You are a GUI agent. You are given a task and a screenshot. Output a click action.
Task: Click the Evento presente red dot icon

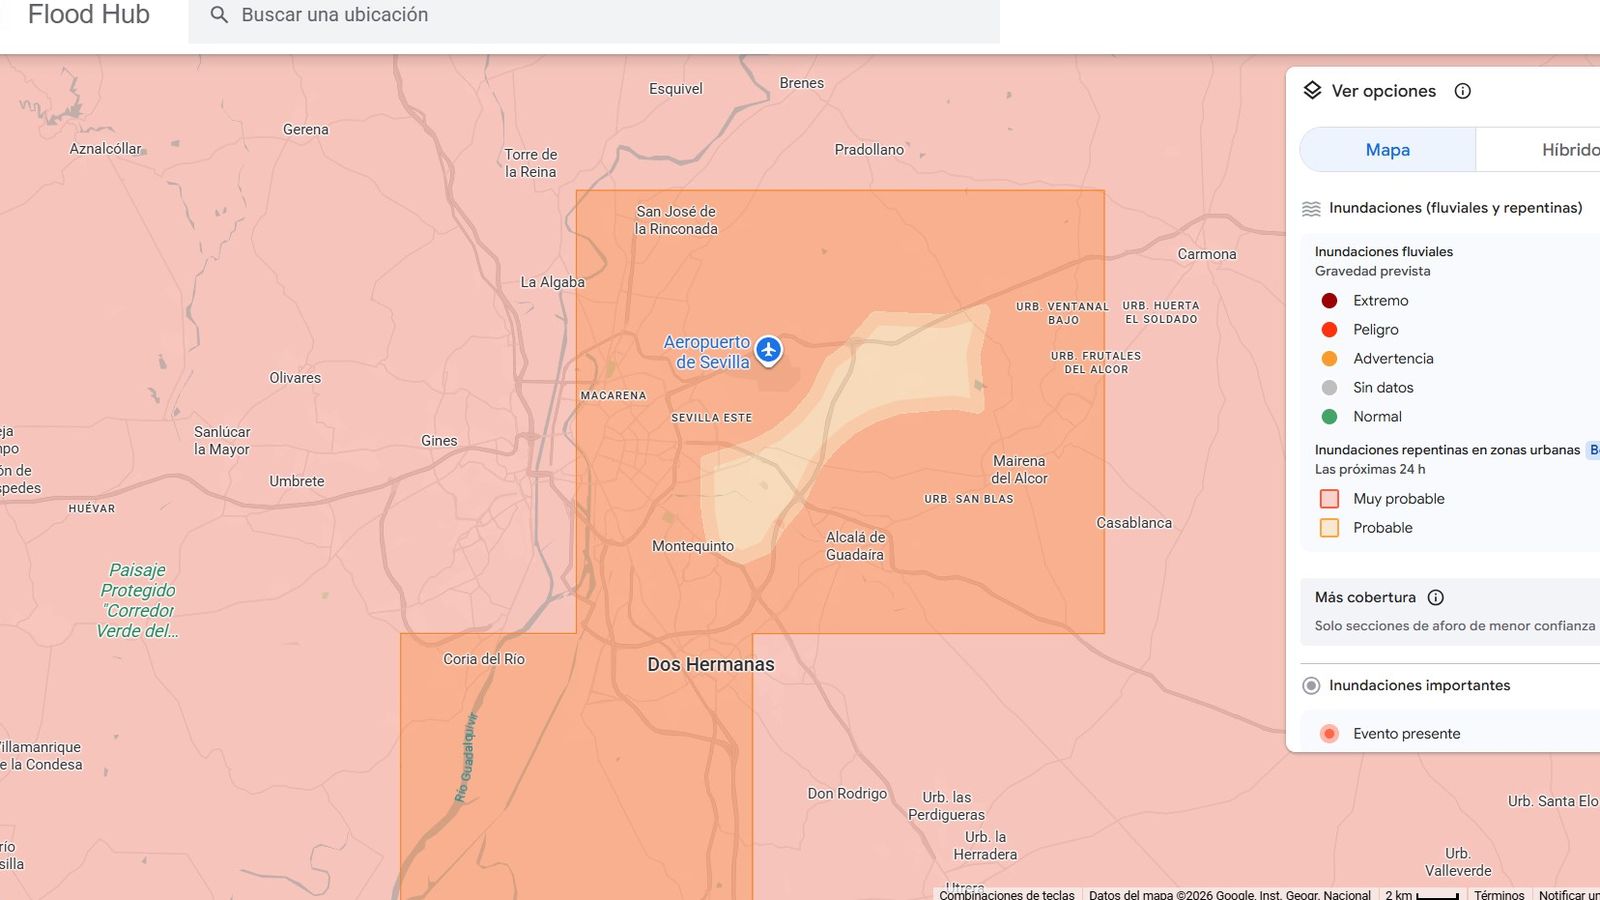[1329, 733]
